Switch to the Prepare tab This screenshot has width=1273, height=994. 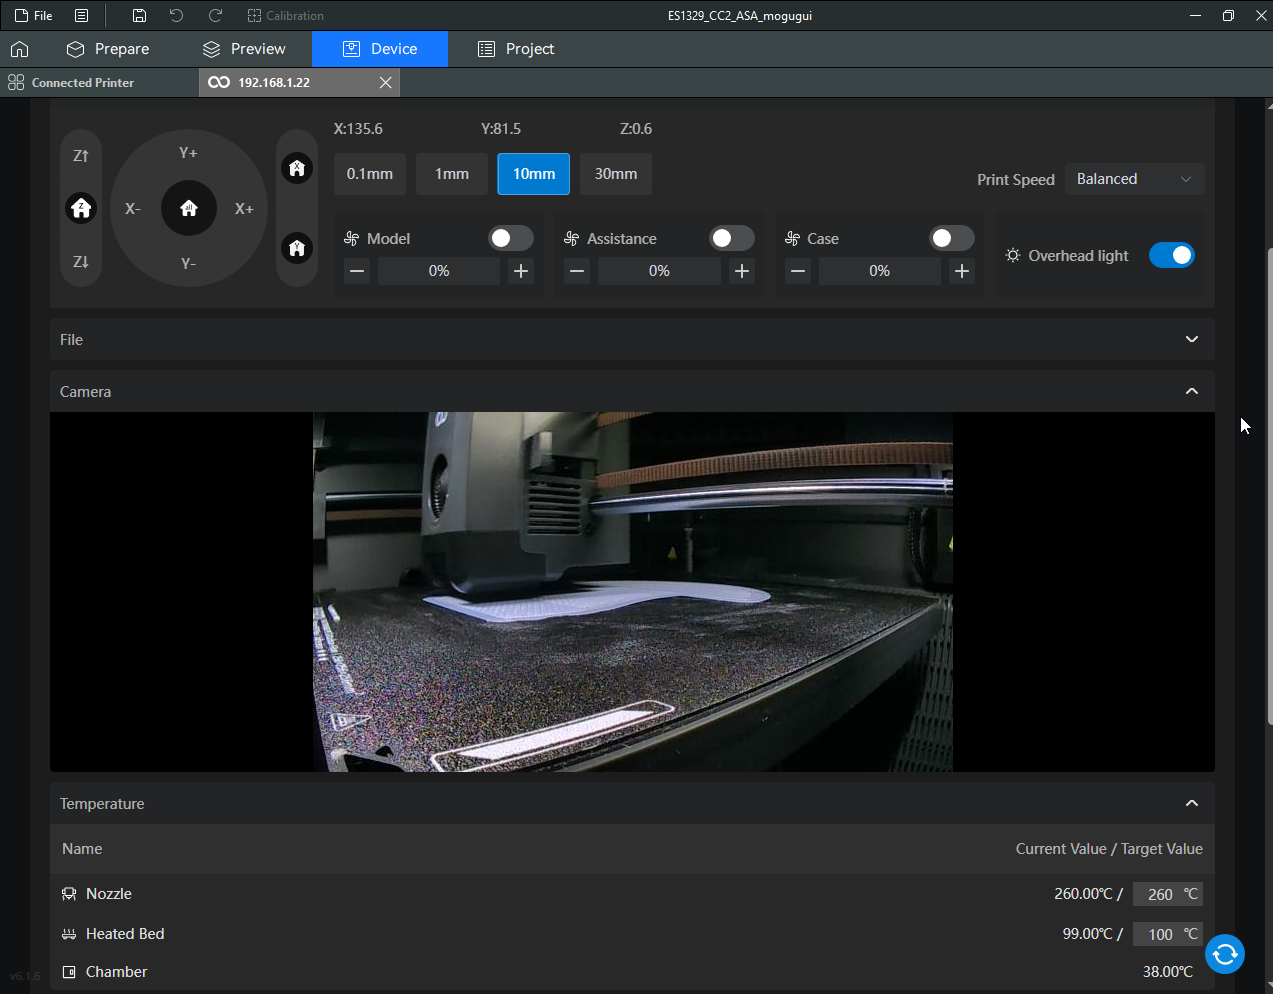click(108, 49)
